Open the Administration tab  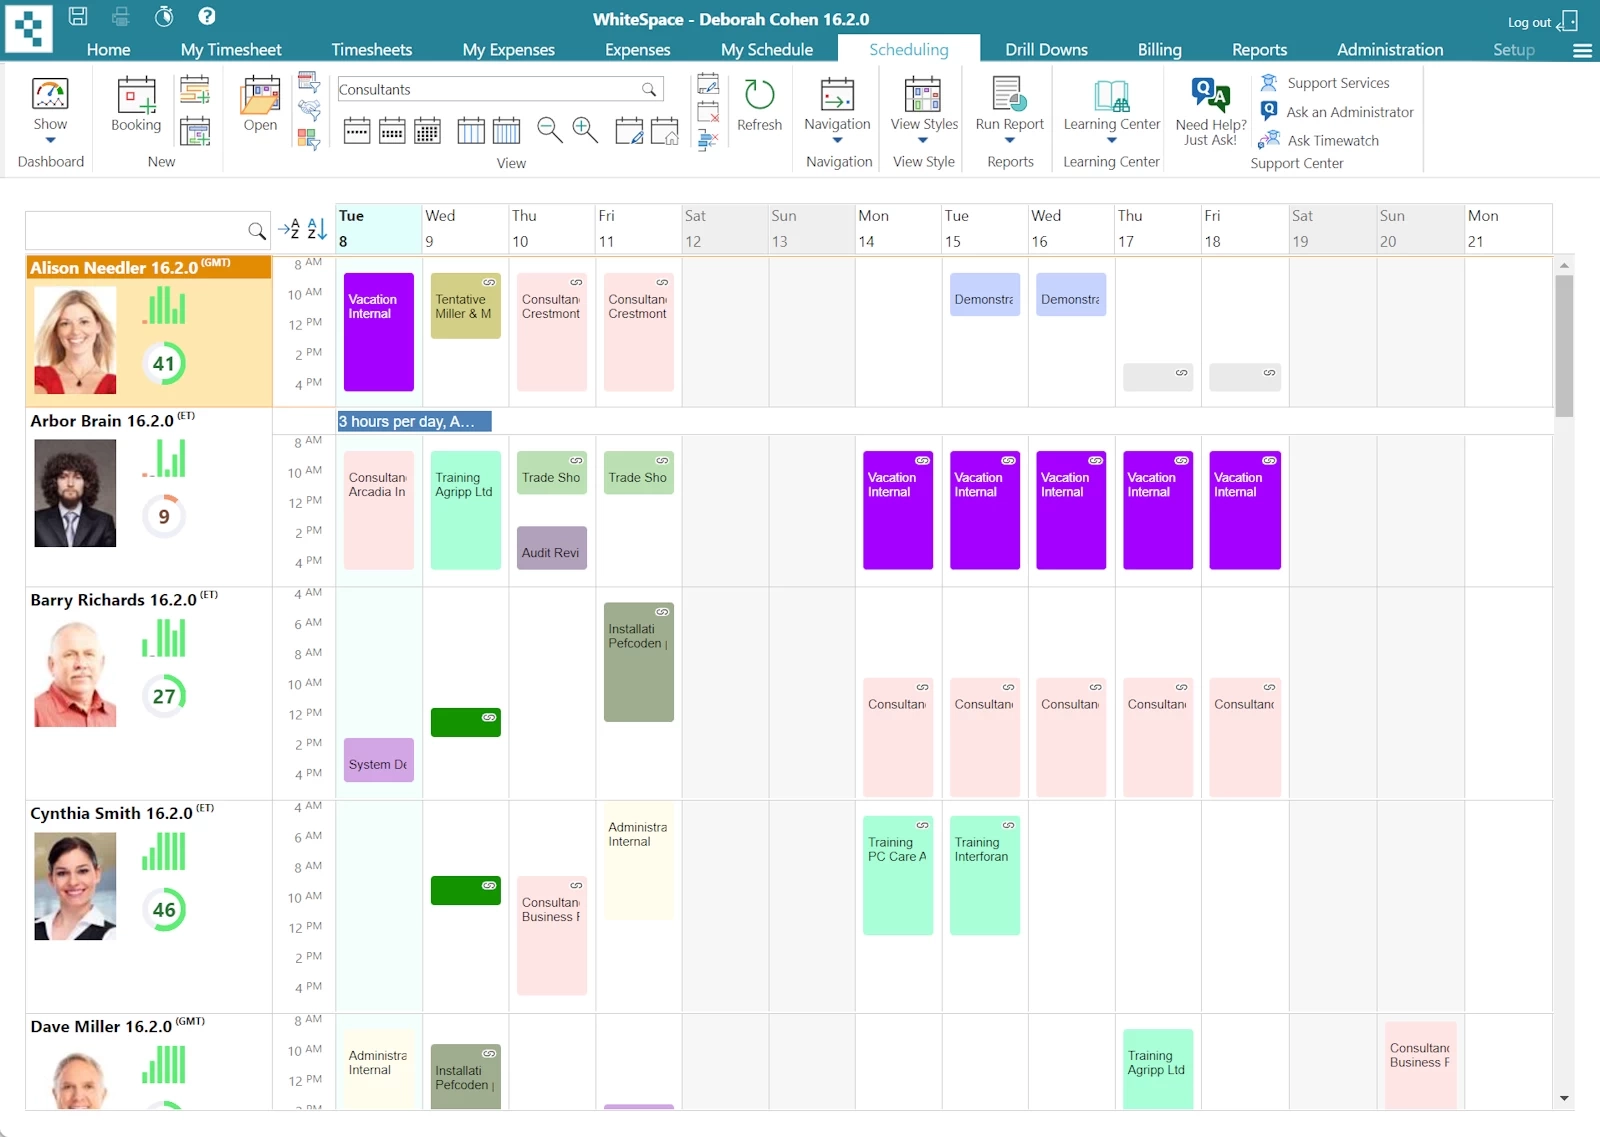click(x=1390, y=49)
